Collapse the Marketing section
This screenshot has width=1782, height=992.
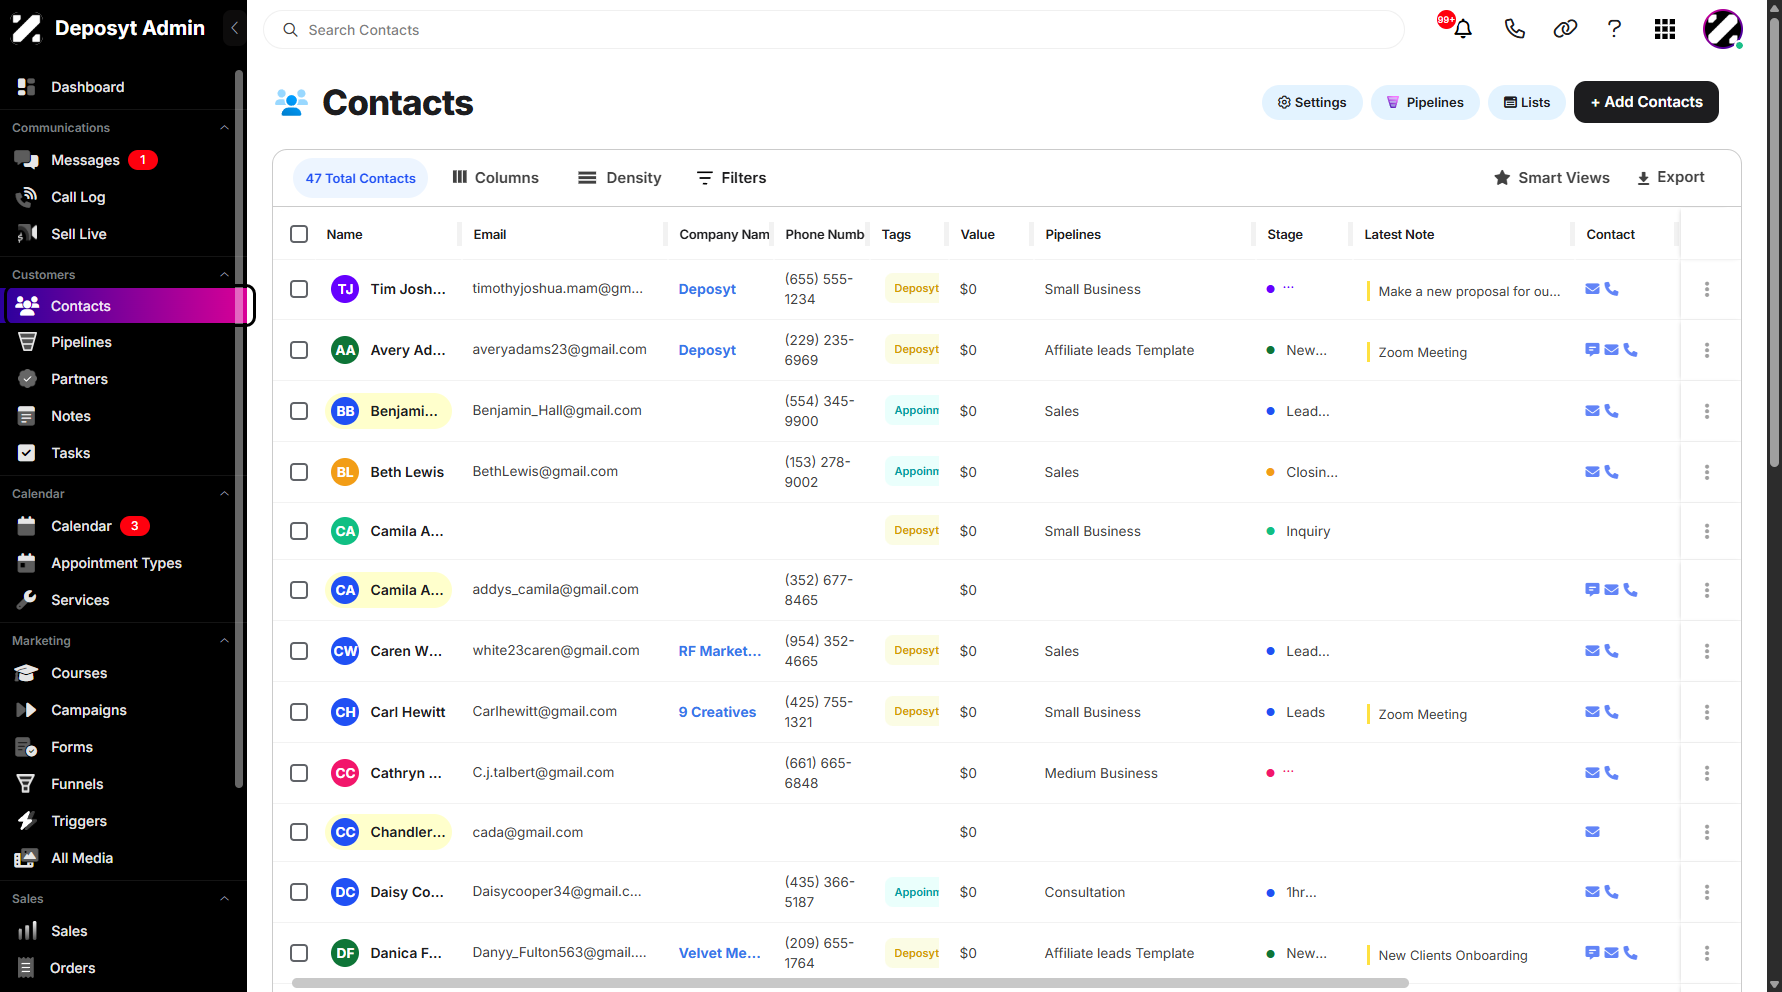coord(224,641)
